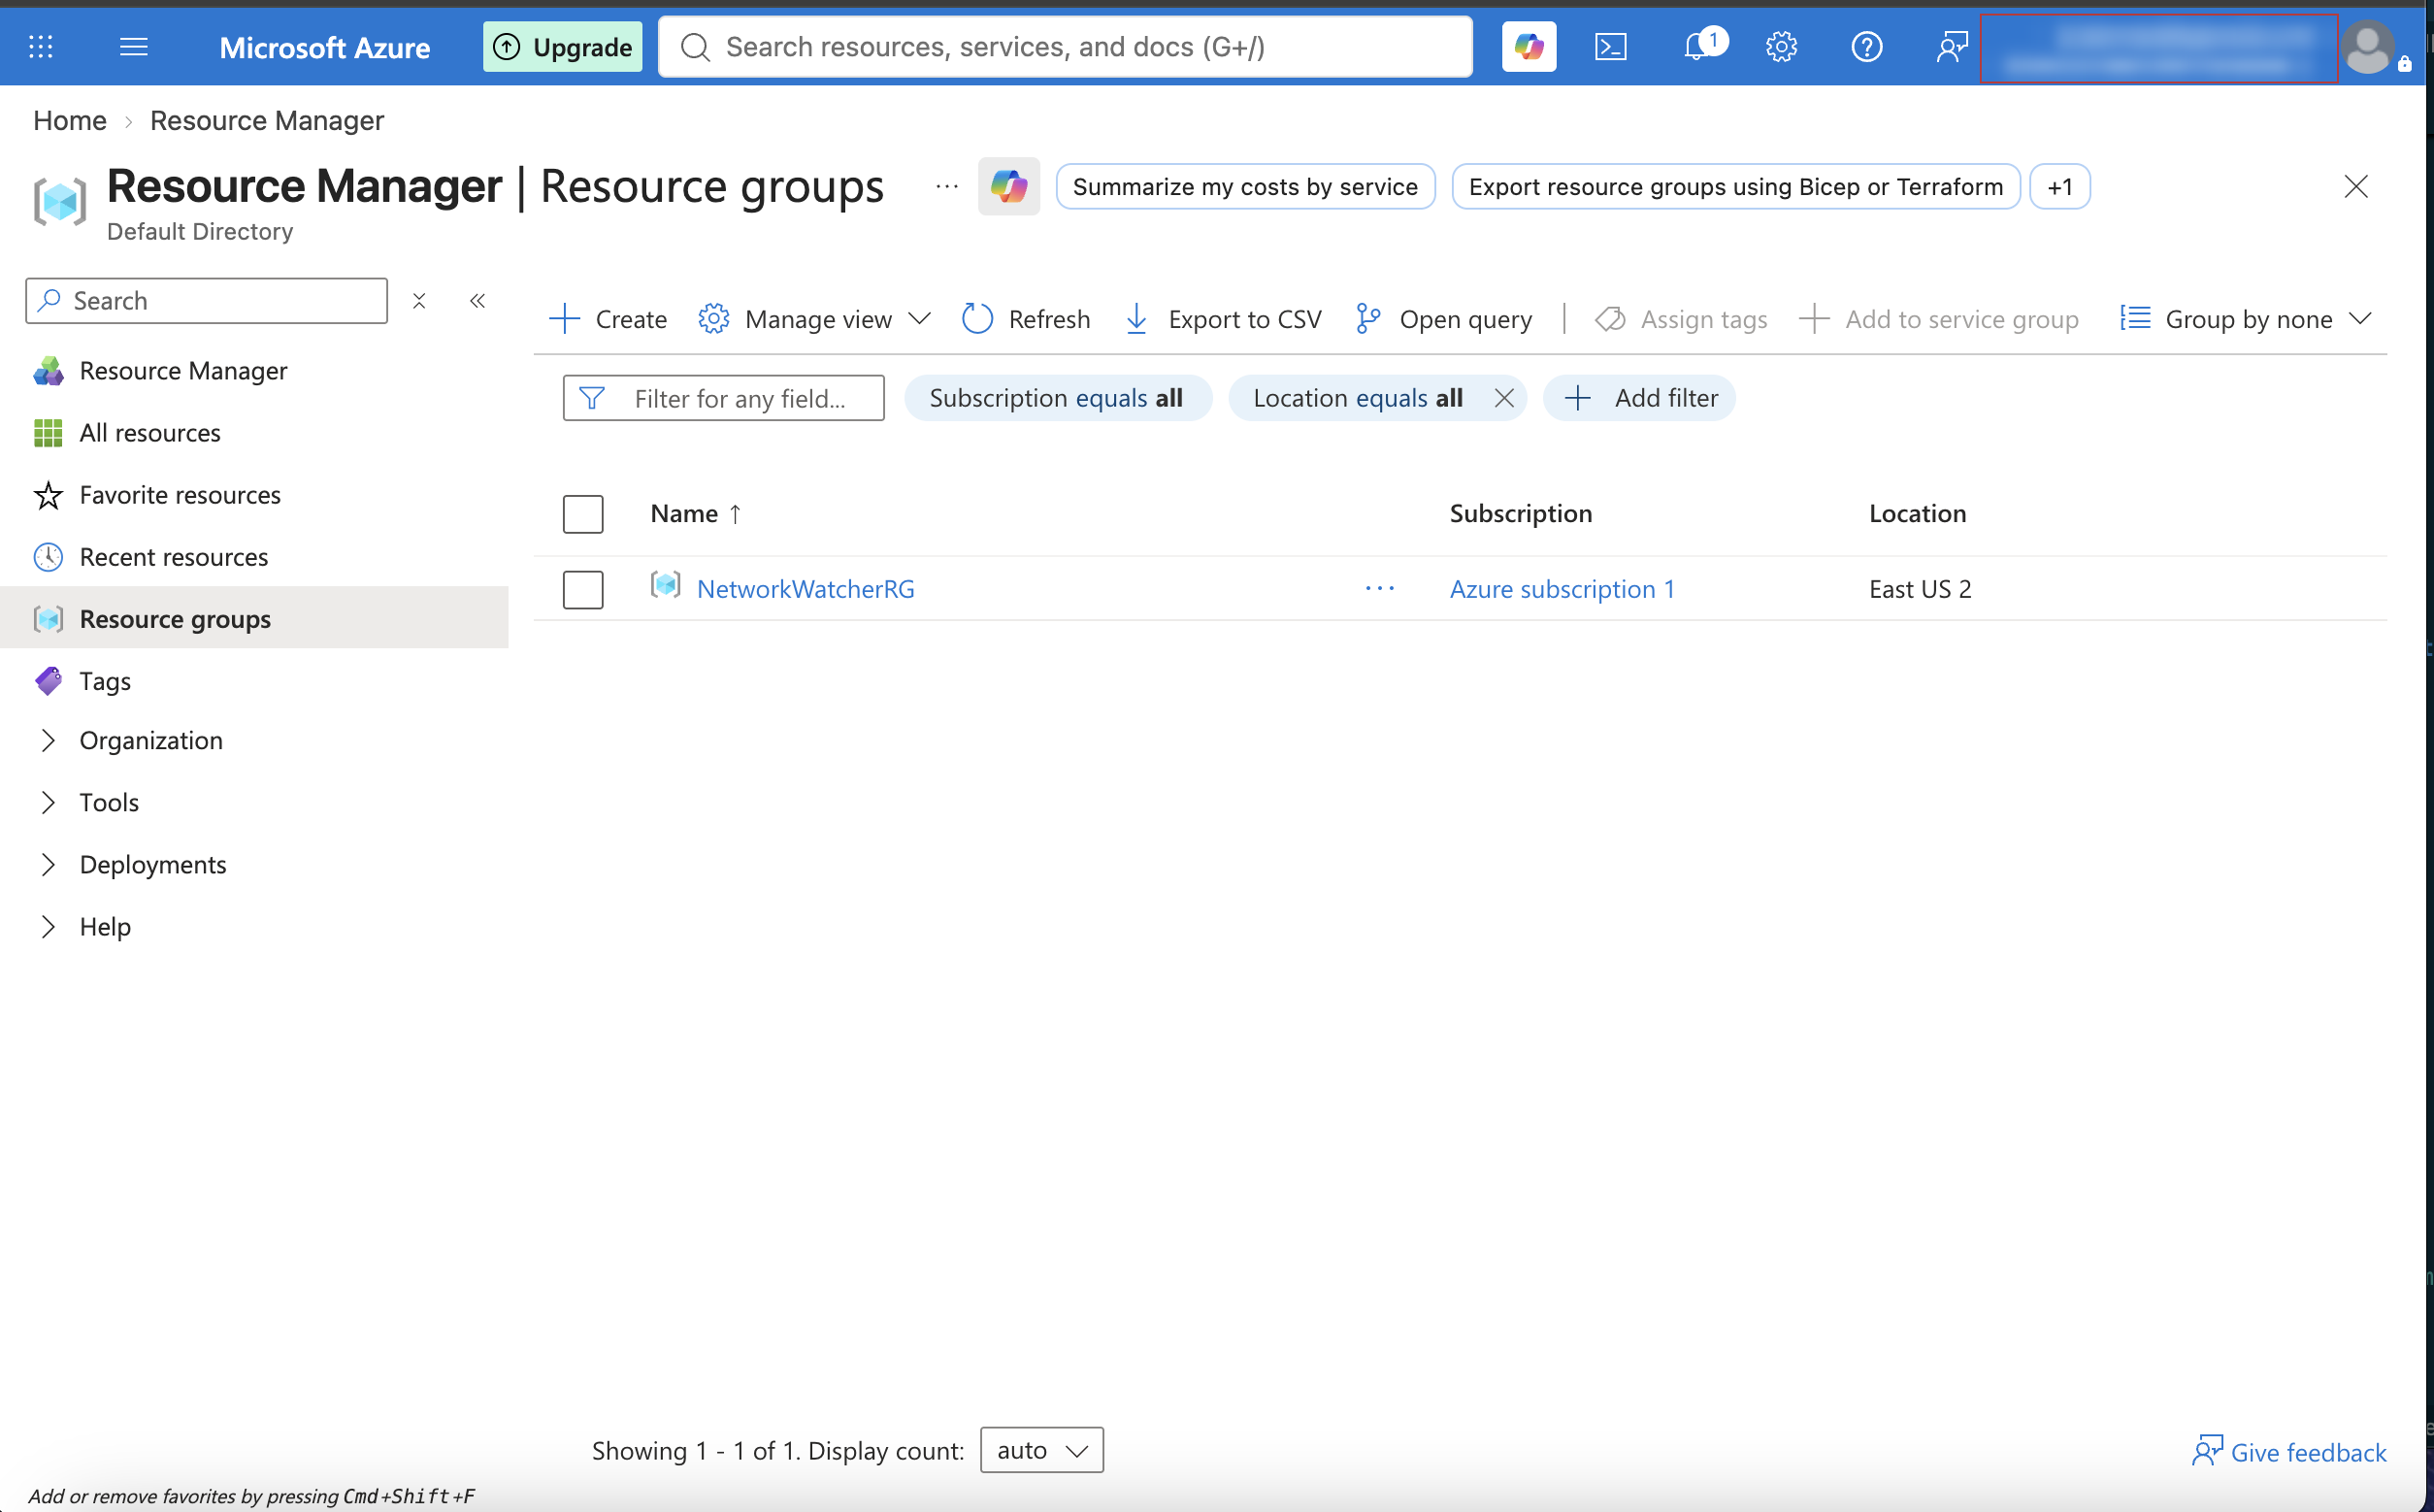Open Favorite resources in the sidebar
This screenshot has height=1512, width=2434.
pyautogui.click(x=254, y=495)
